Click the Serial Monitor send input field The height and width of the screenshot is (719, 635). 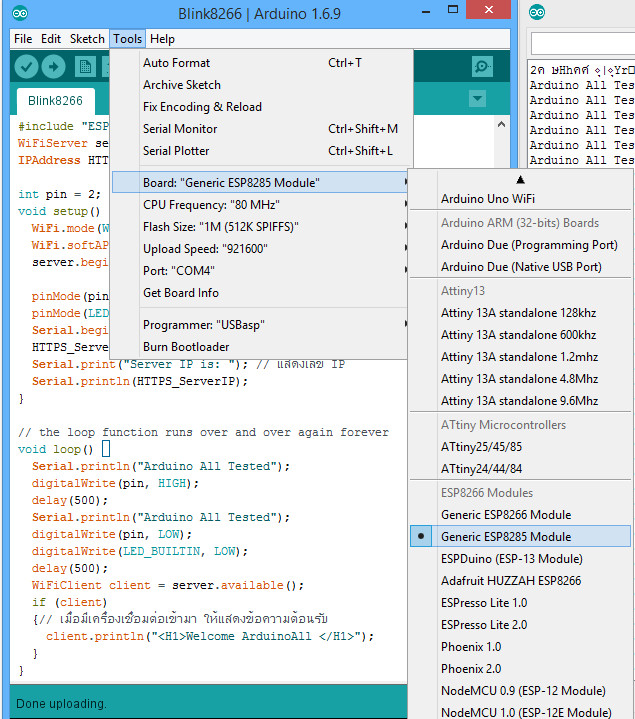(583, 44)
